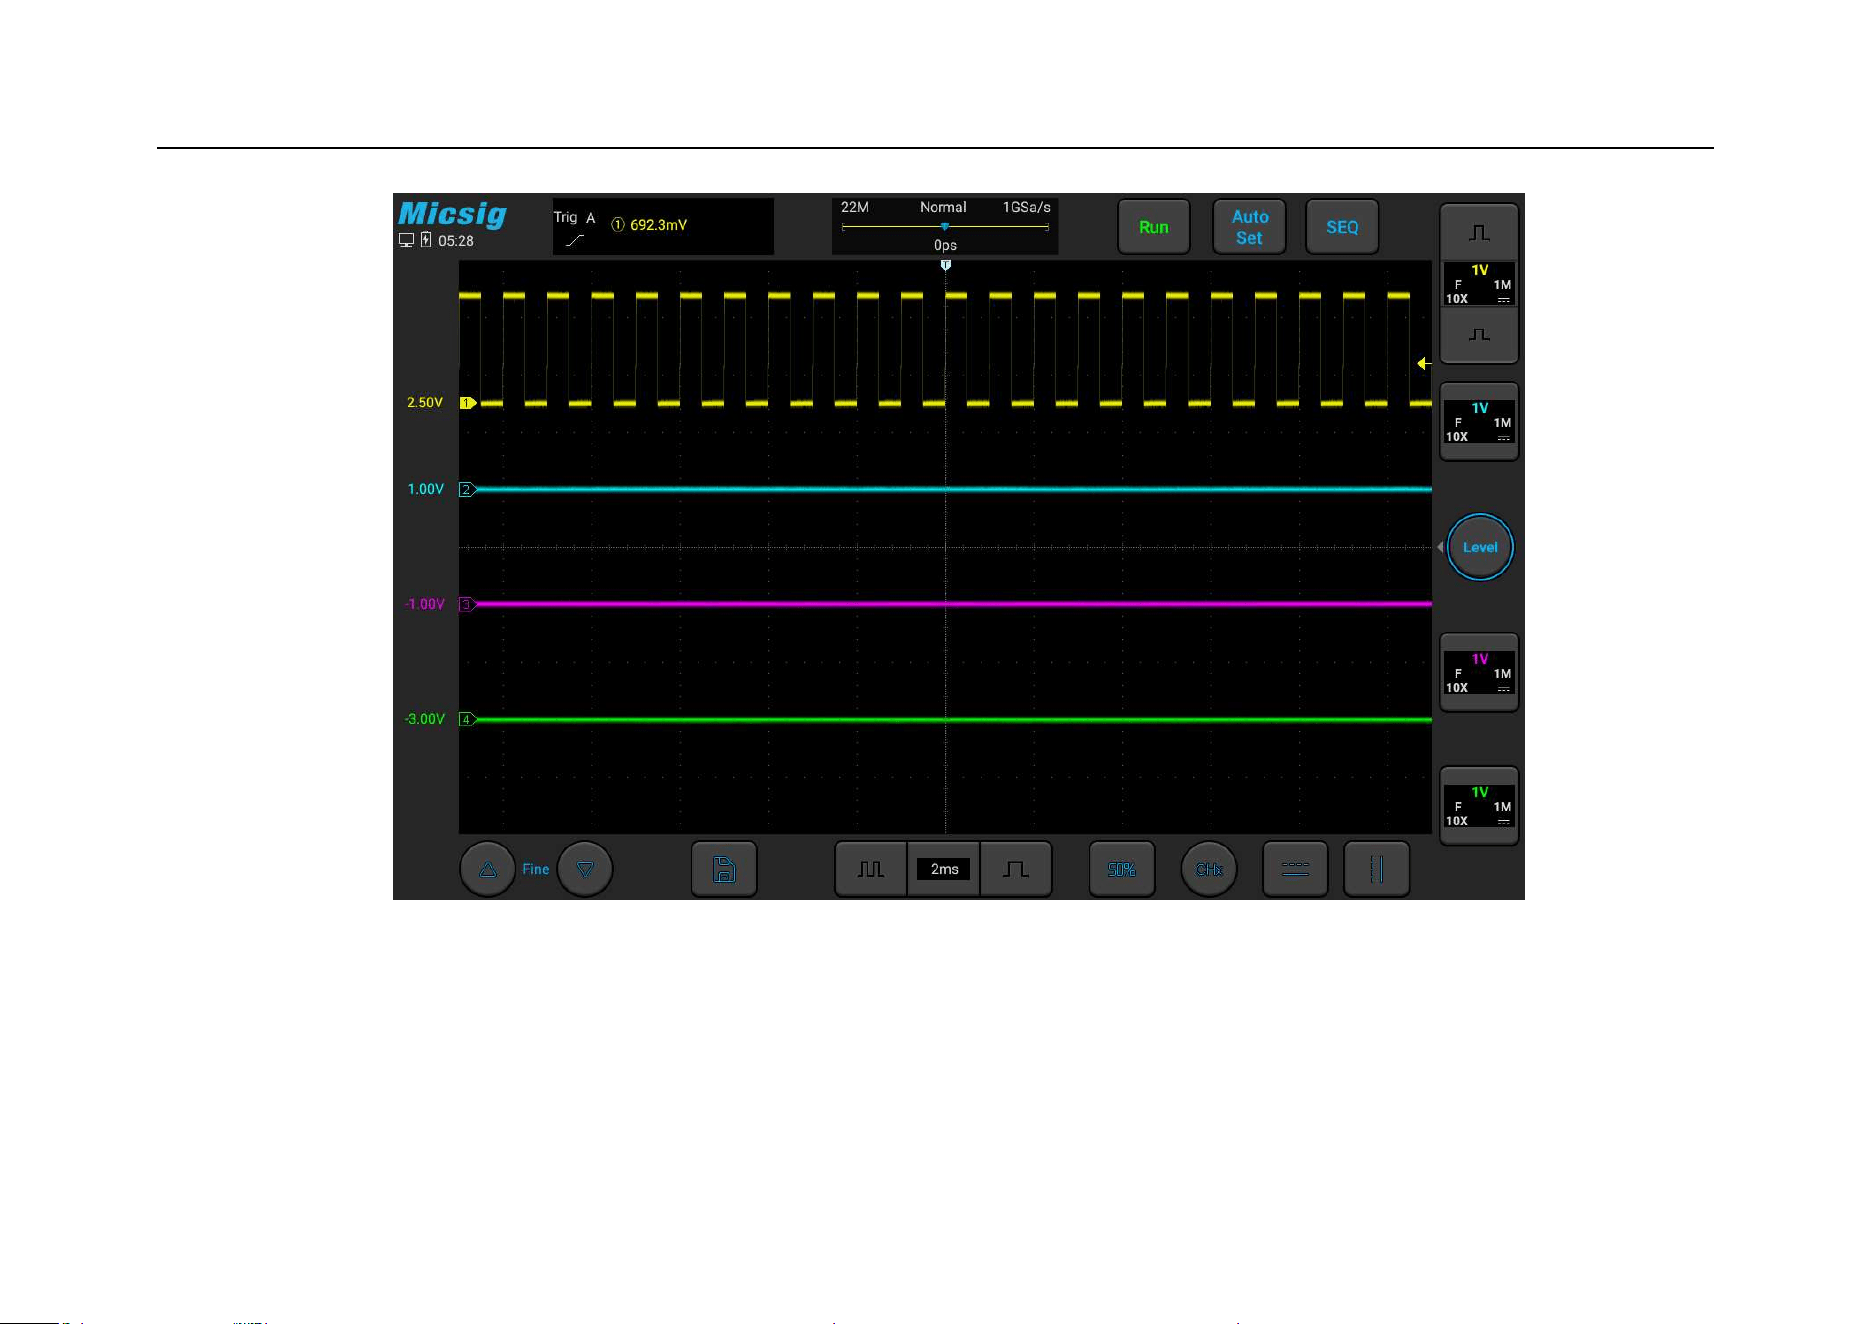Tap the 2.50V channel 1 offset label
This screenshot has width=1872, height=1324.
pos(424,403)
